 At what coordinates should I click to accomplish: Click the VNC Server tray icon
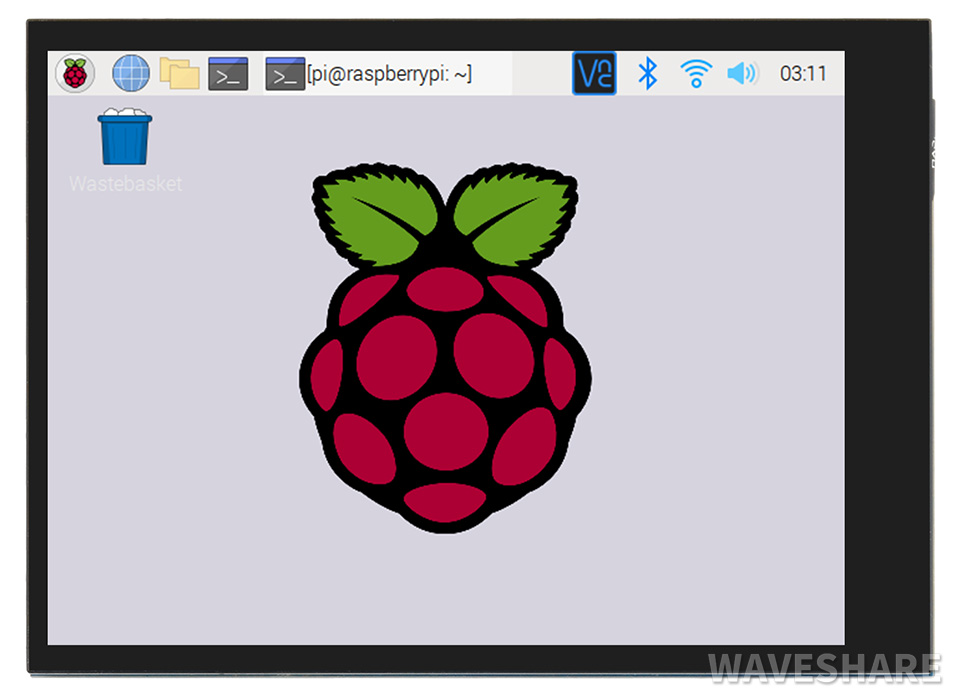[x=594, y=73]
